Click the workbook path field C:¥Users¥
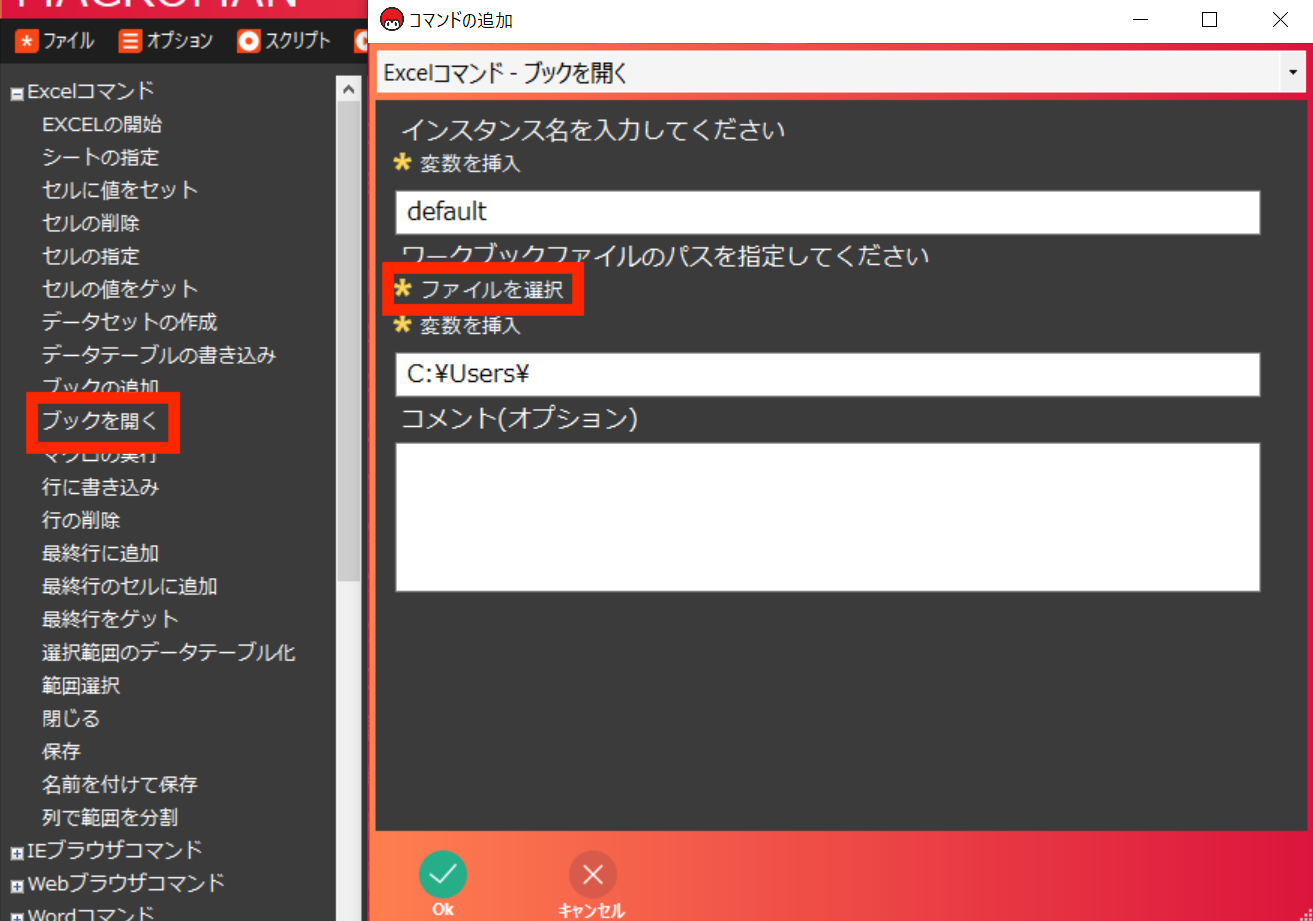Screen dimensions: 1313x921 tap(827, 374)
